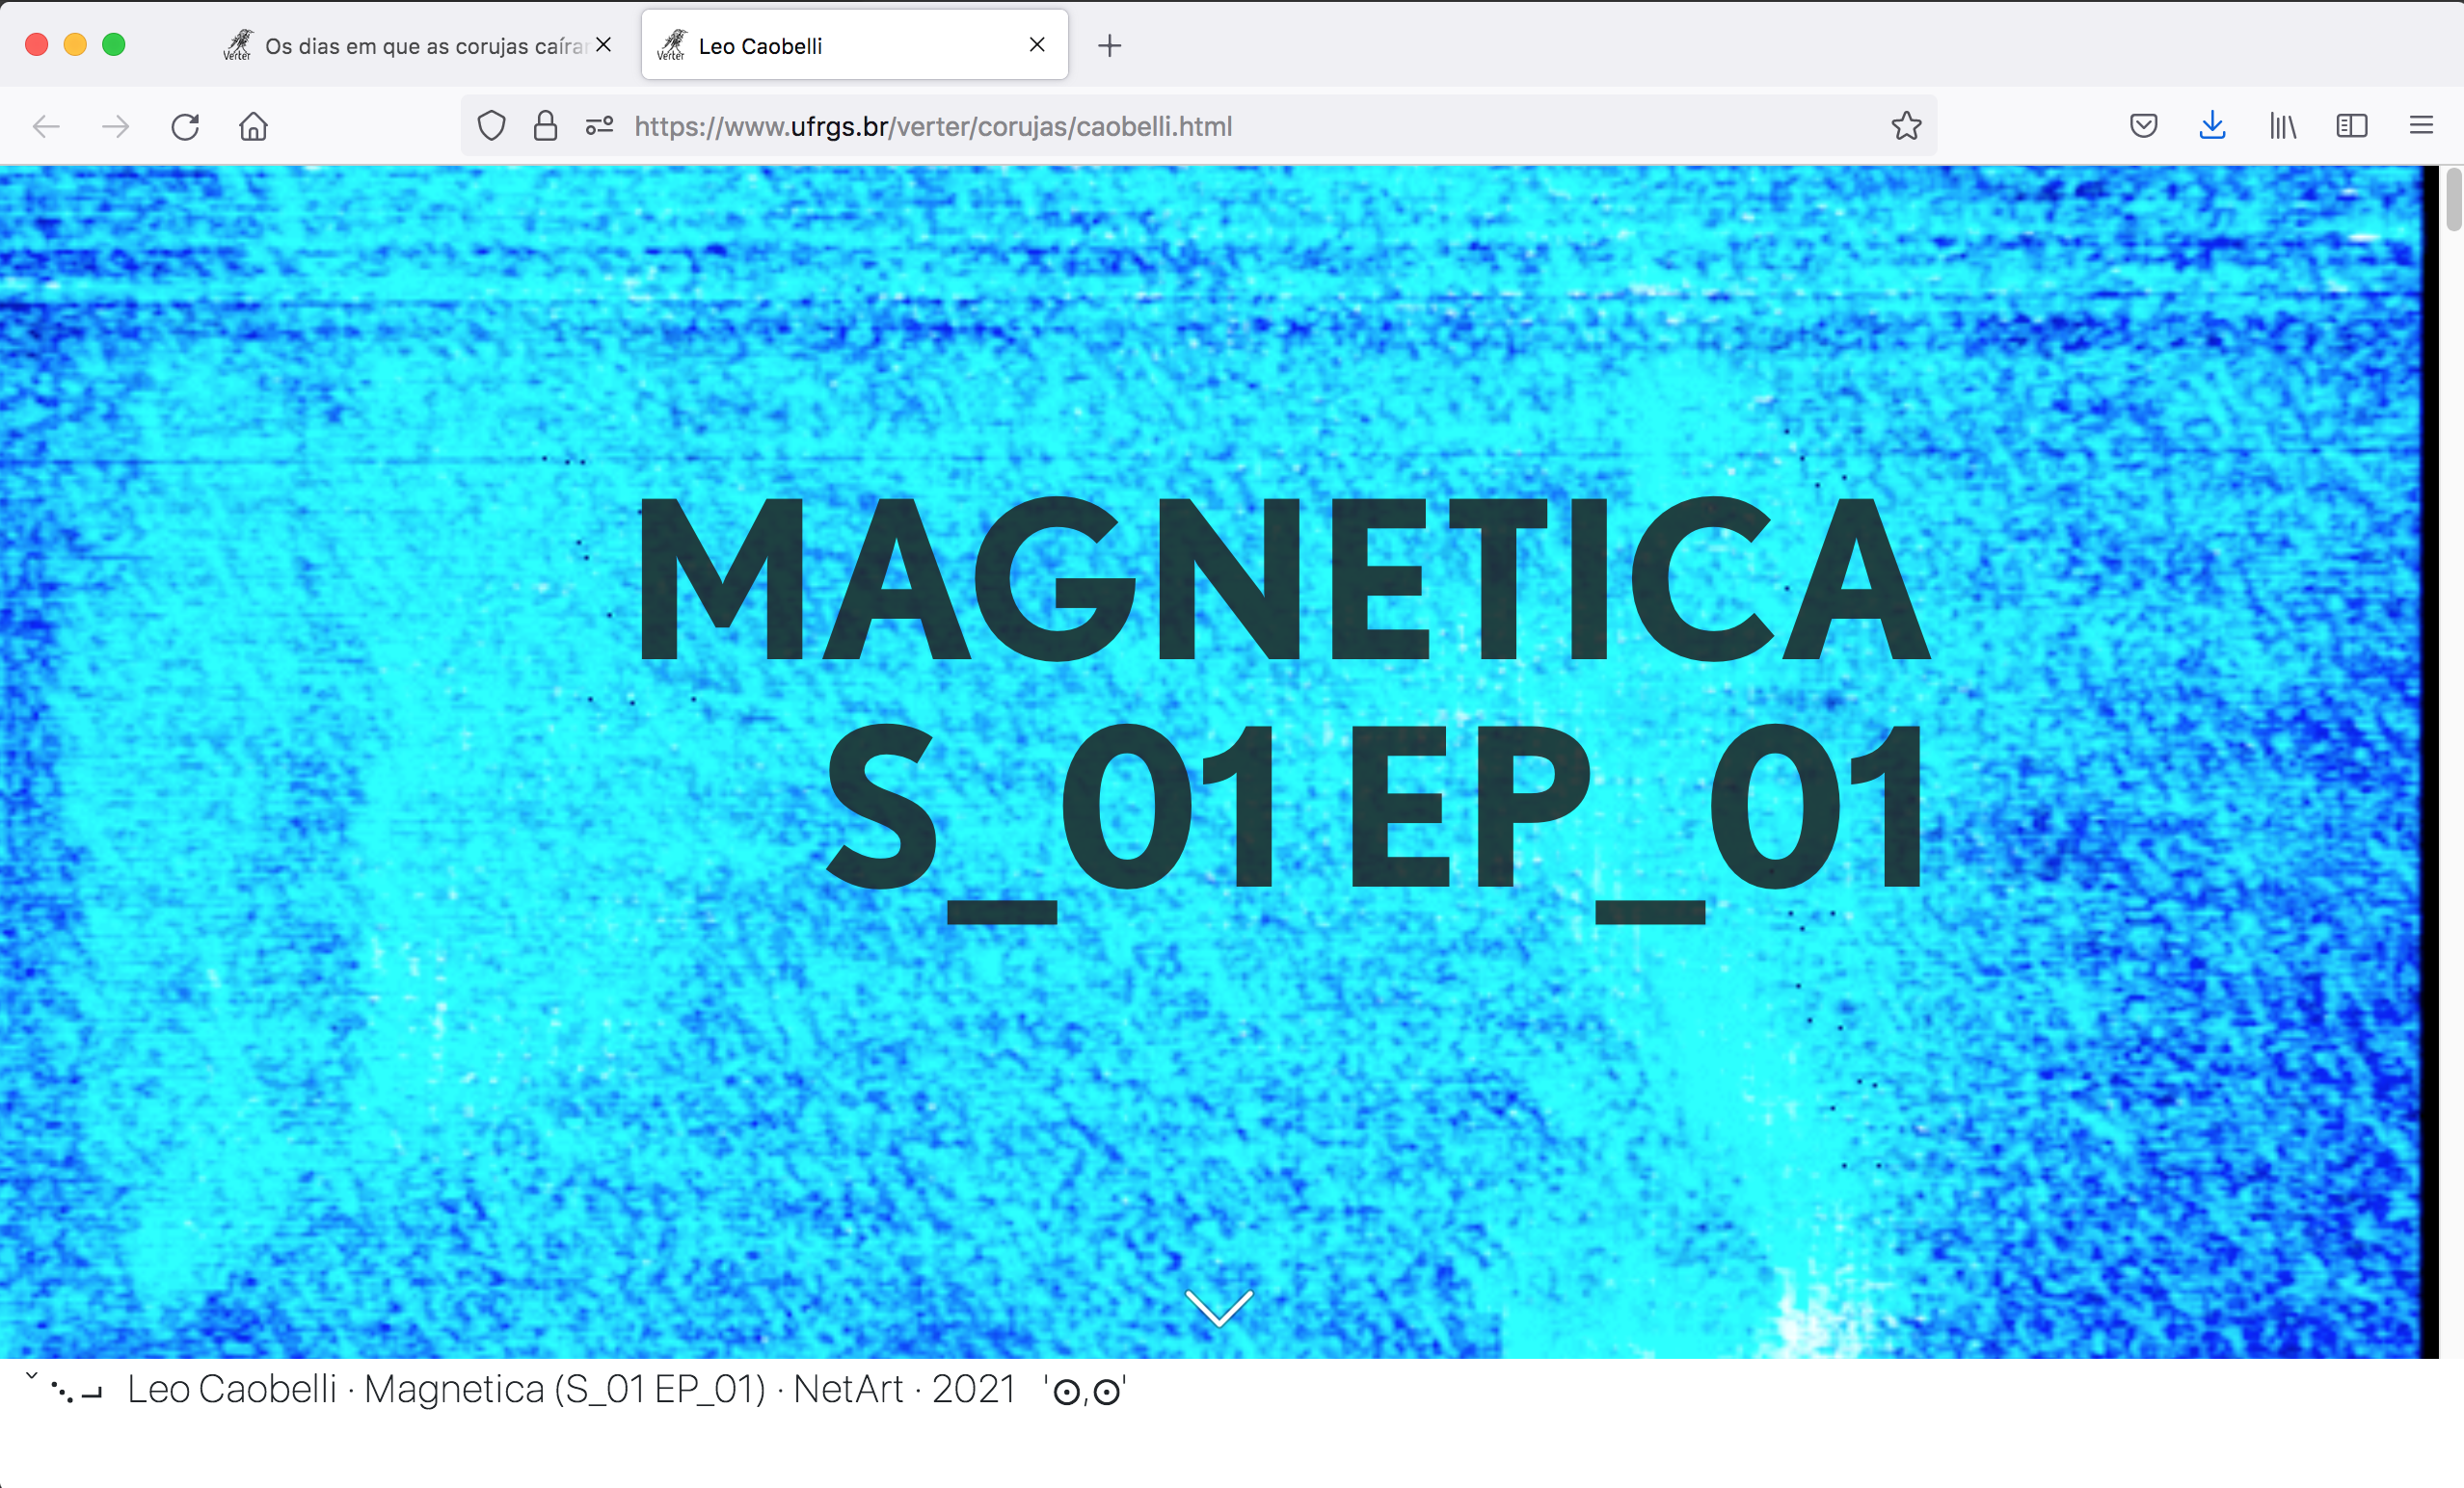
Task: Open site permissions icon in address bar
Action: [x=599, y=126]
